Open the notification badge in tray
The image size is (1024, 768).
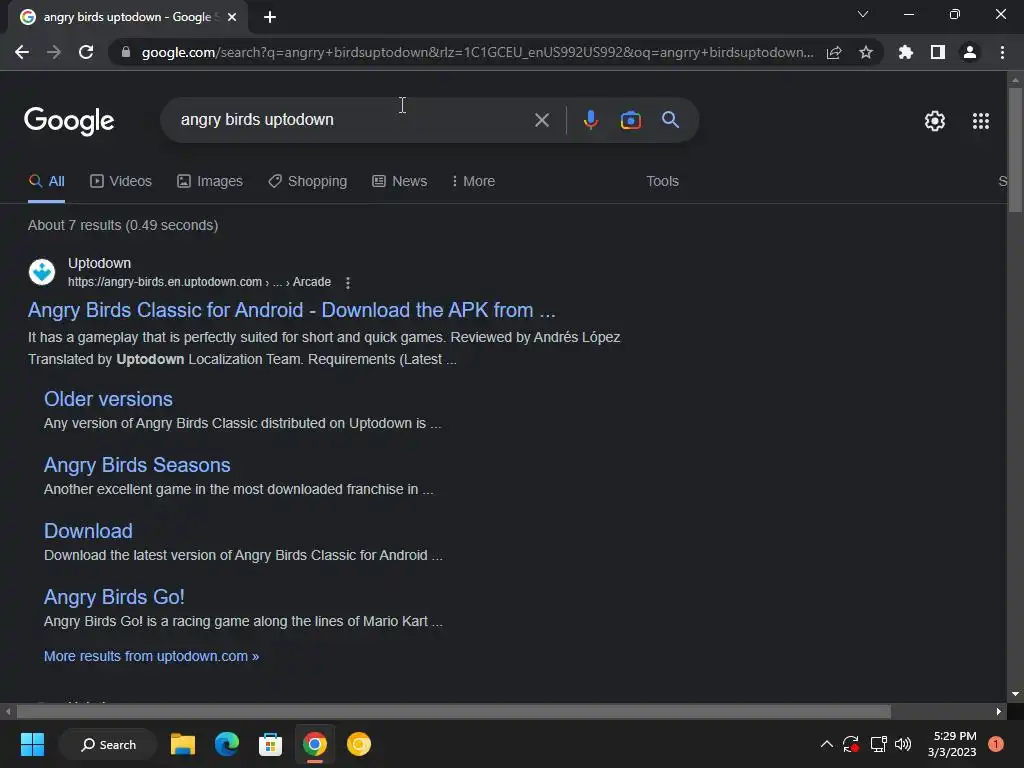pyautogui.click(x=996, y=744)
